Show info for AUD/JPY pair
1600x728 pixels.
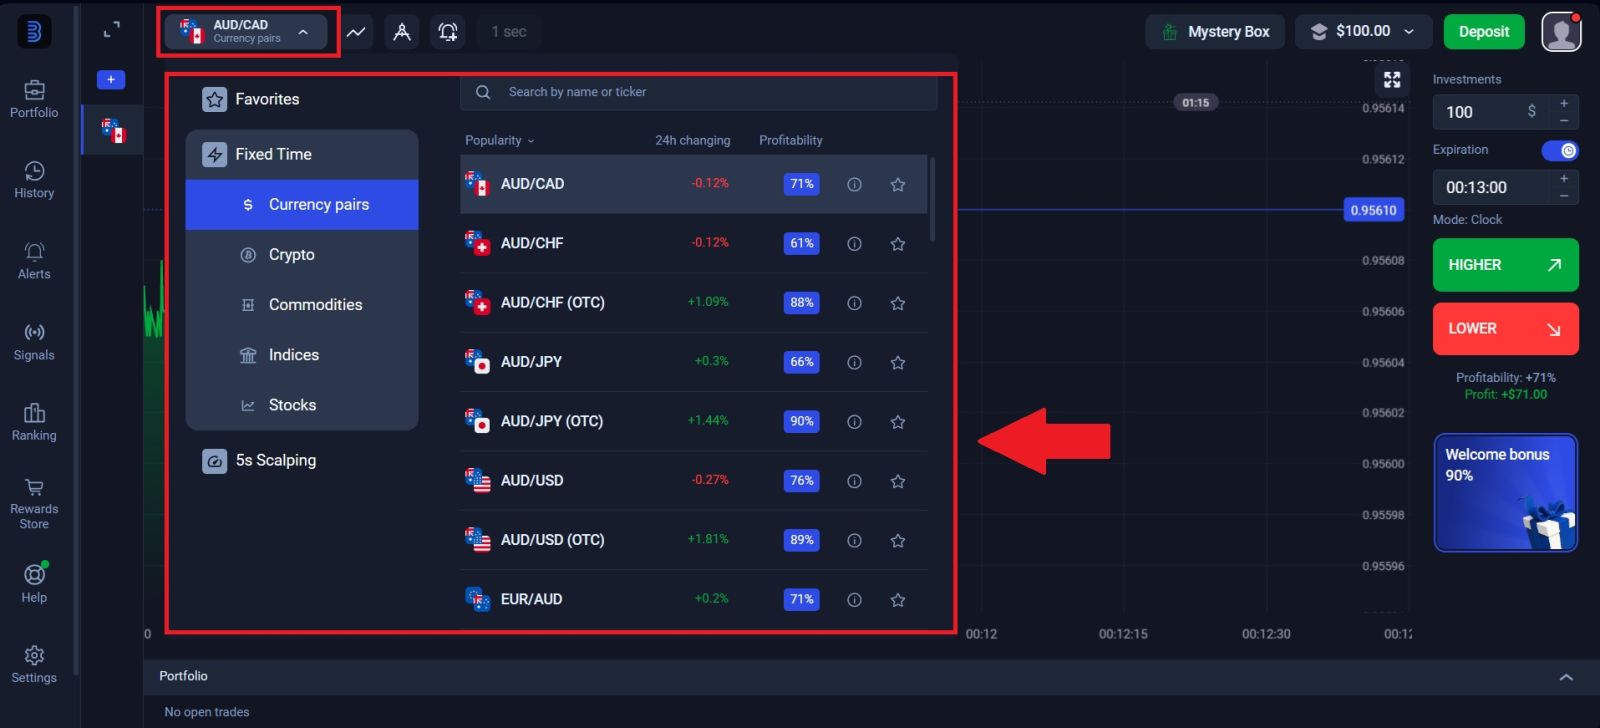(x=854, y=362)
